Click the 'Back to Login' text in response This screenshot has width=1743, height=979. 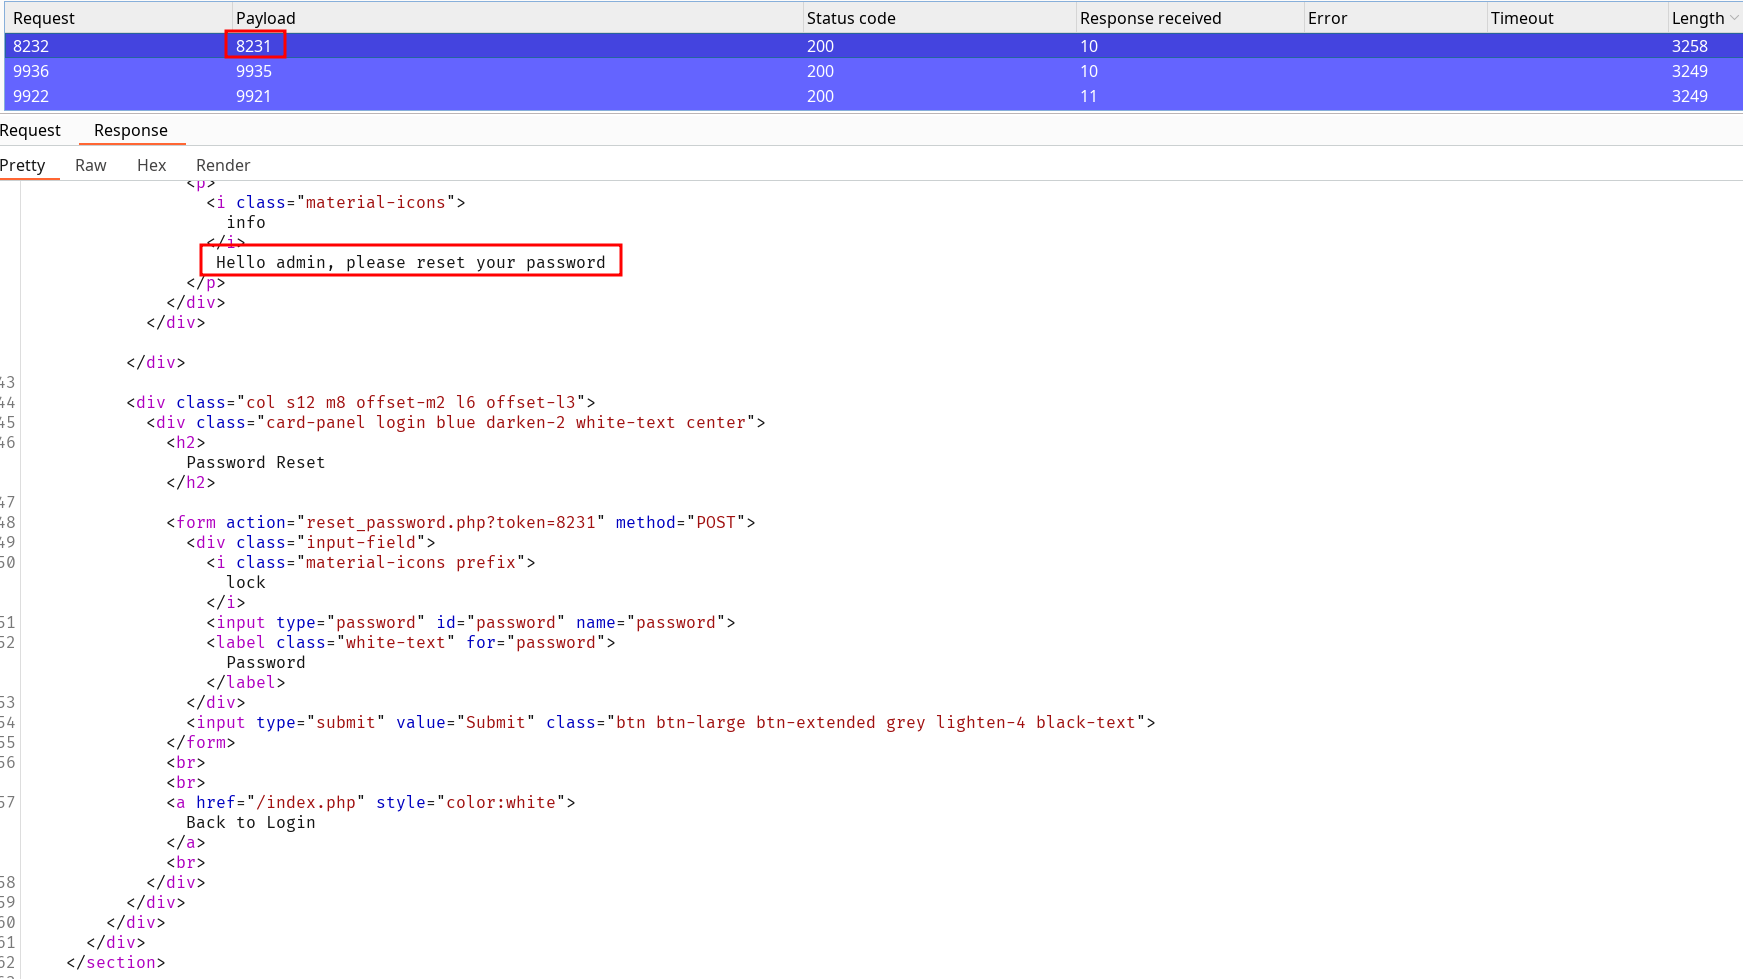(250, 822)
